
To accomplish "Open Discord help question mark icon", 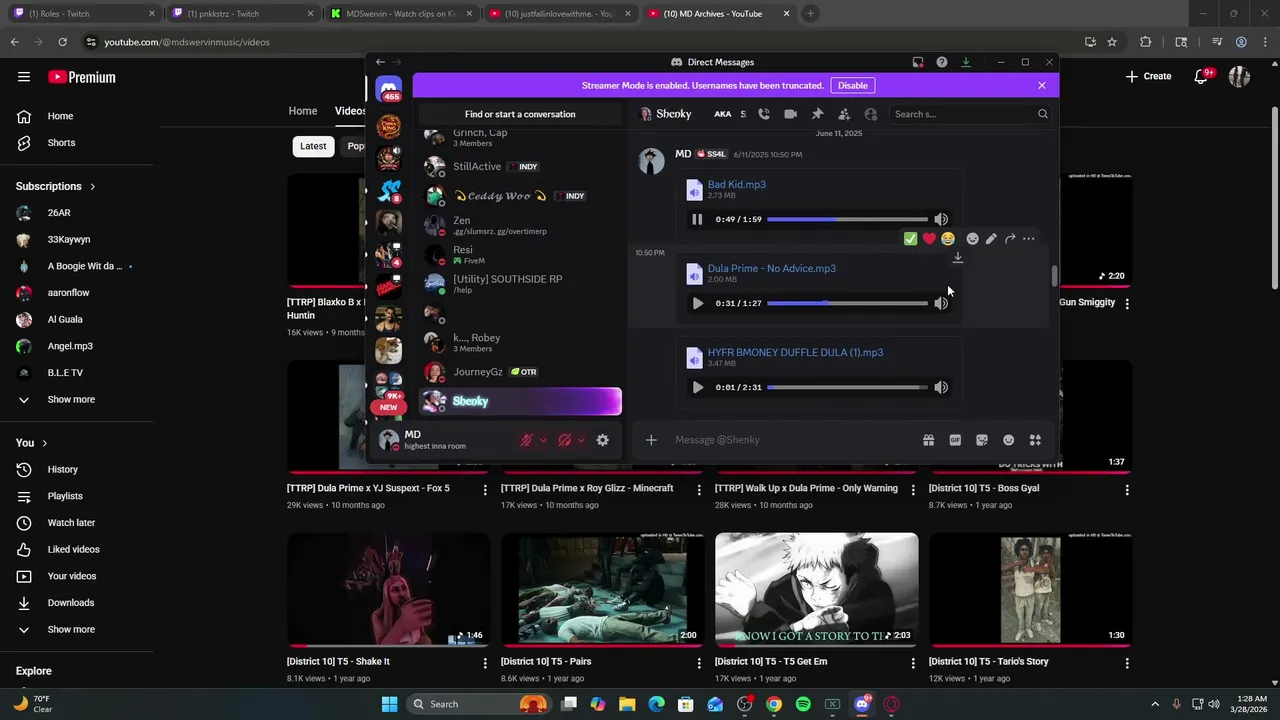I will [x=942, y=62].
